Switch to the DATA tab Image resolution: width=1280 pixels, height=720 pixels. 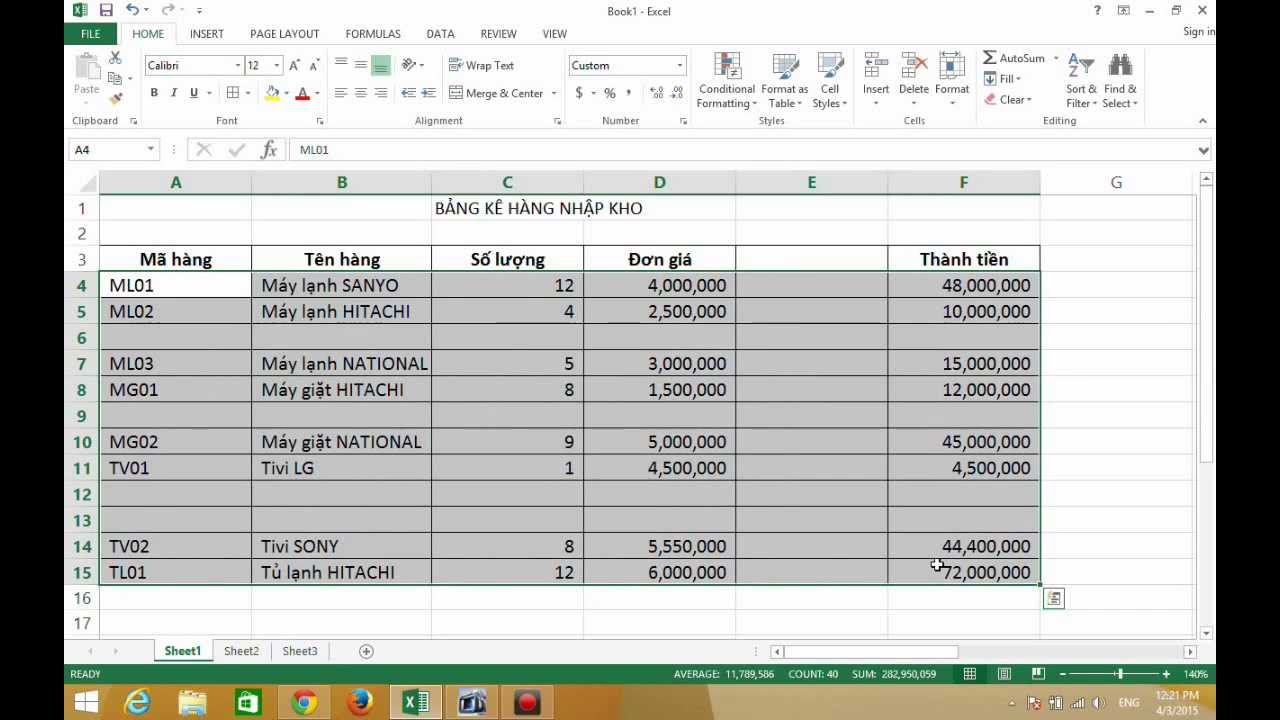point(440,34)
